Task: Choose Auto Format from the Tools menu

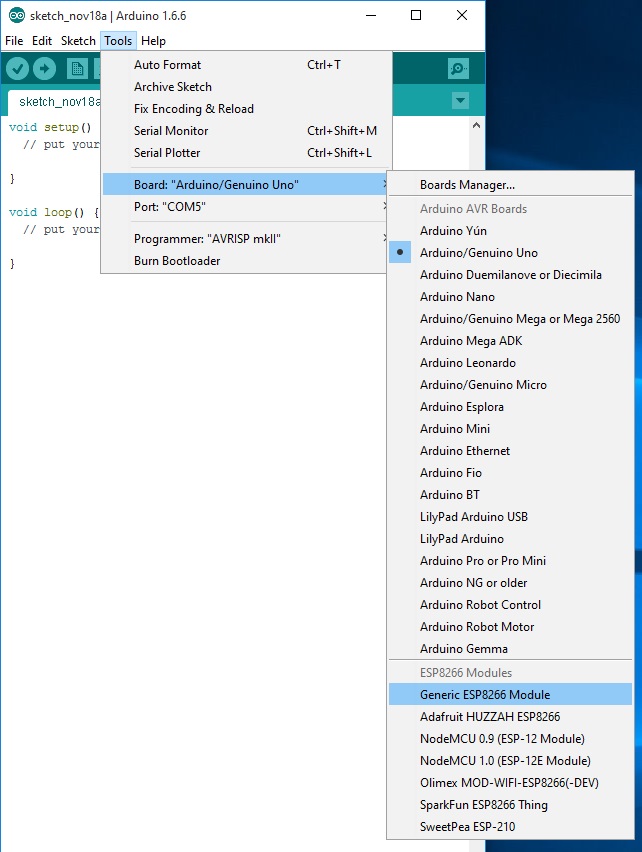Action: coord(246,65)
